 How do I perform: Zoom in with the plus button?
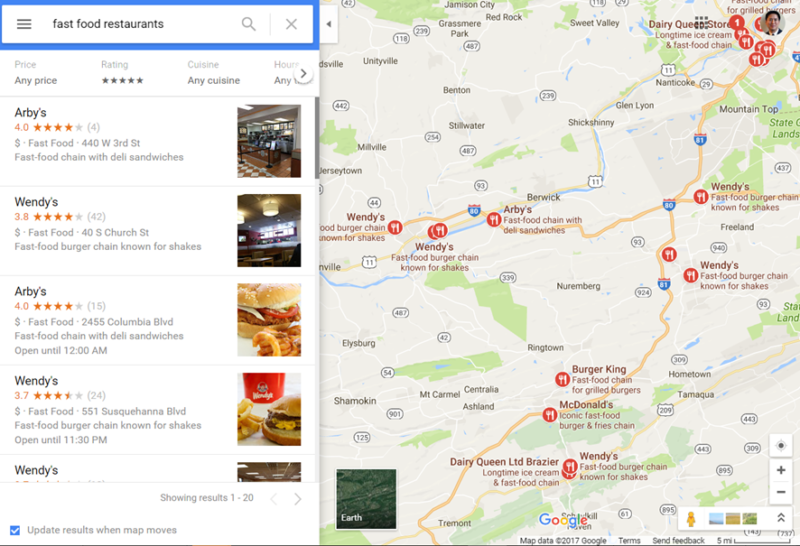tap(781, 470)
